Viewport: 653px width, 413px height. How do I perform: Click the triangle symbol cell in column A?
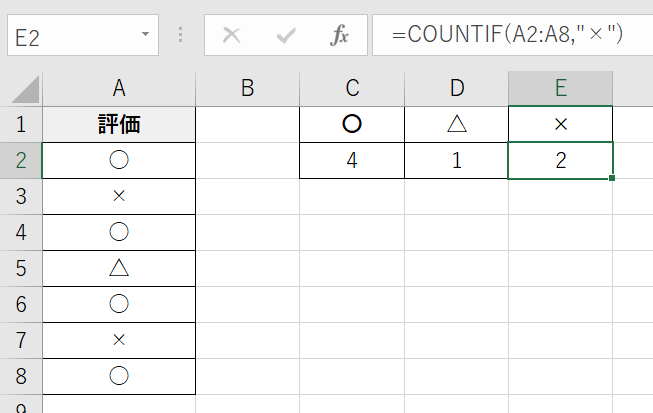pyautogui.click(x=119, y=268)
